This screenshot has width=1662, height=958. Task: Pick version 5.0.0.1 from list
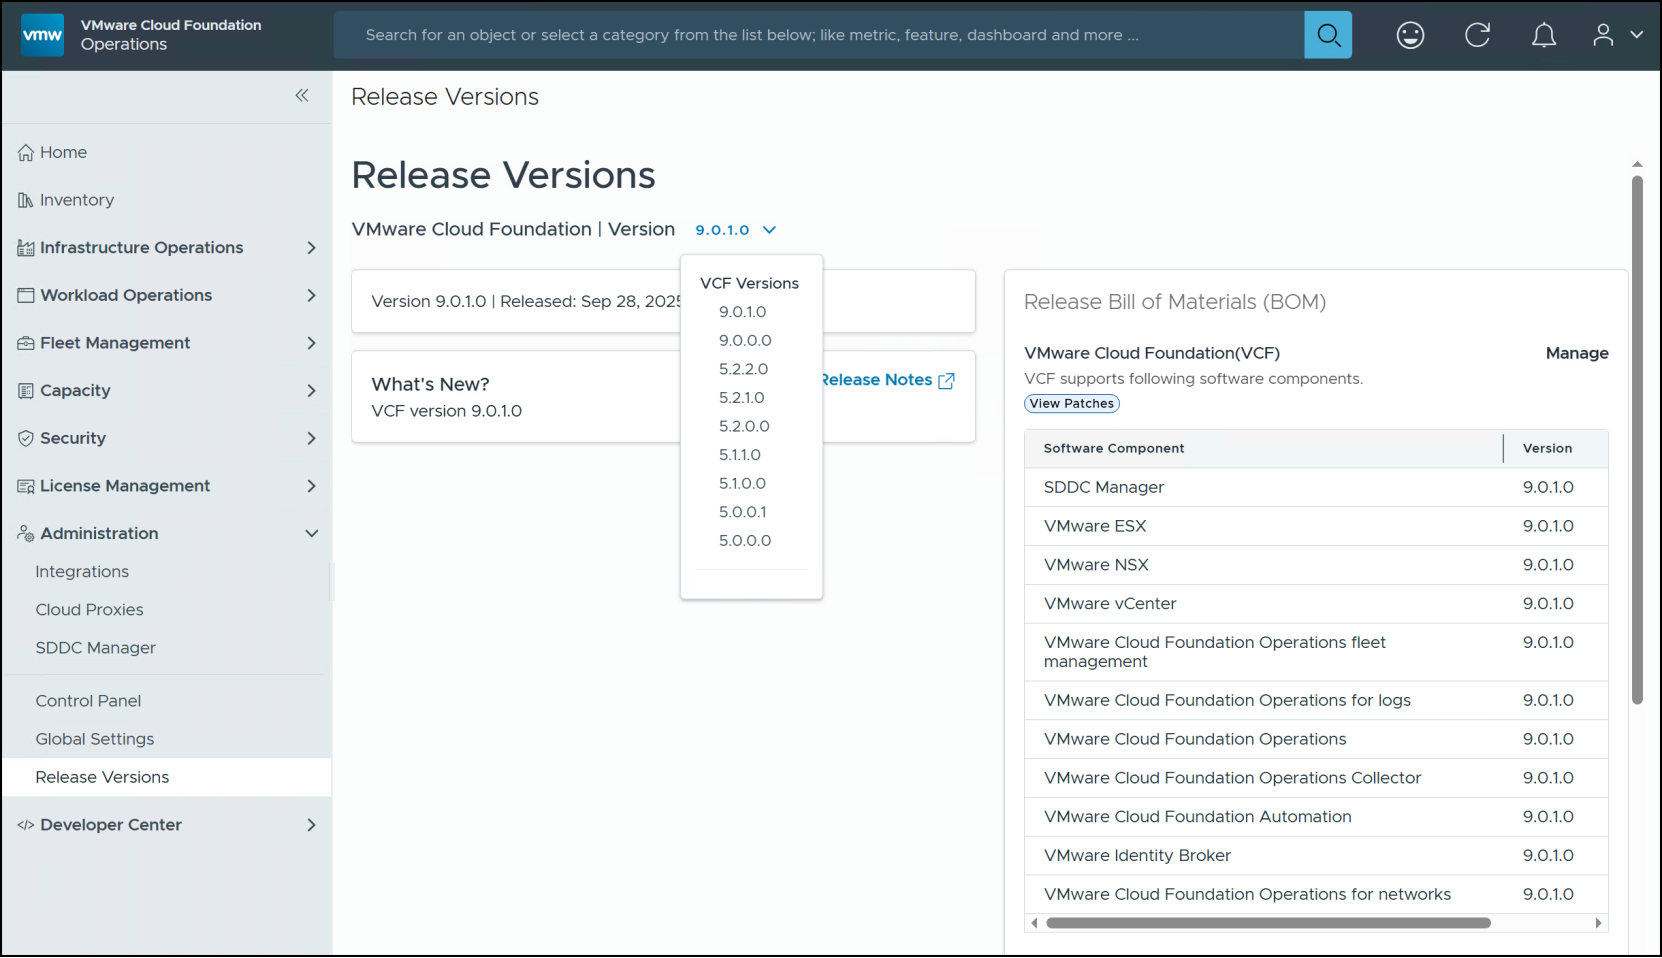tap(743, 512)
